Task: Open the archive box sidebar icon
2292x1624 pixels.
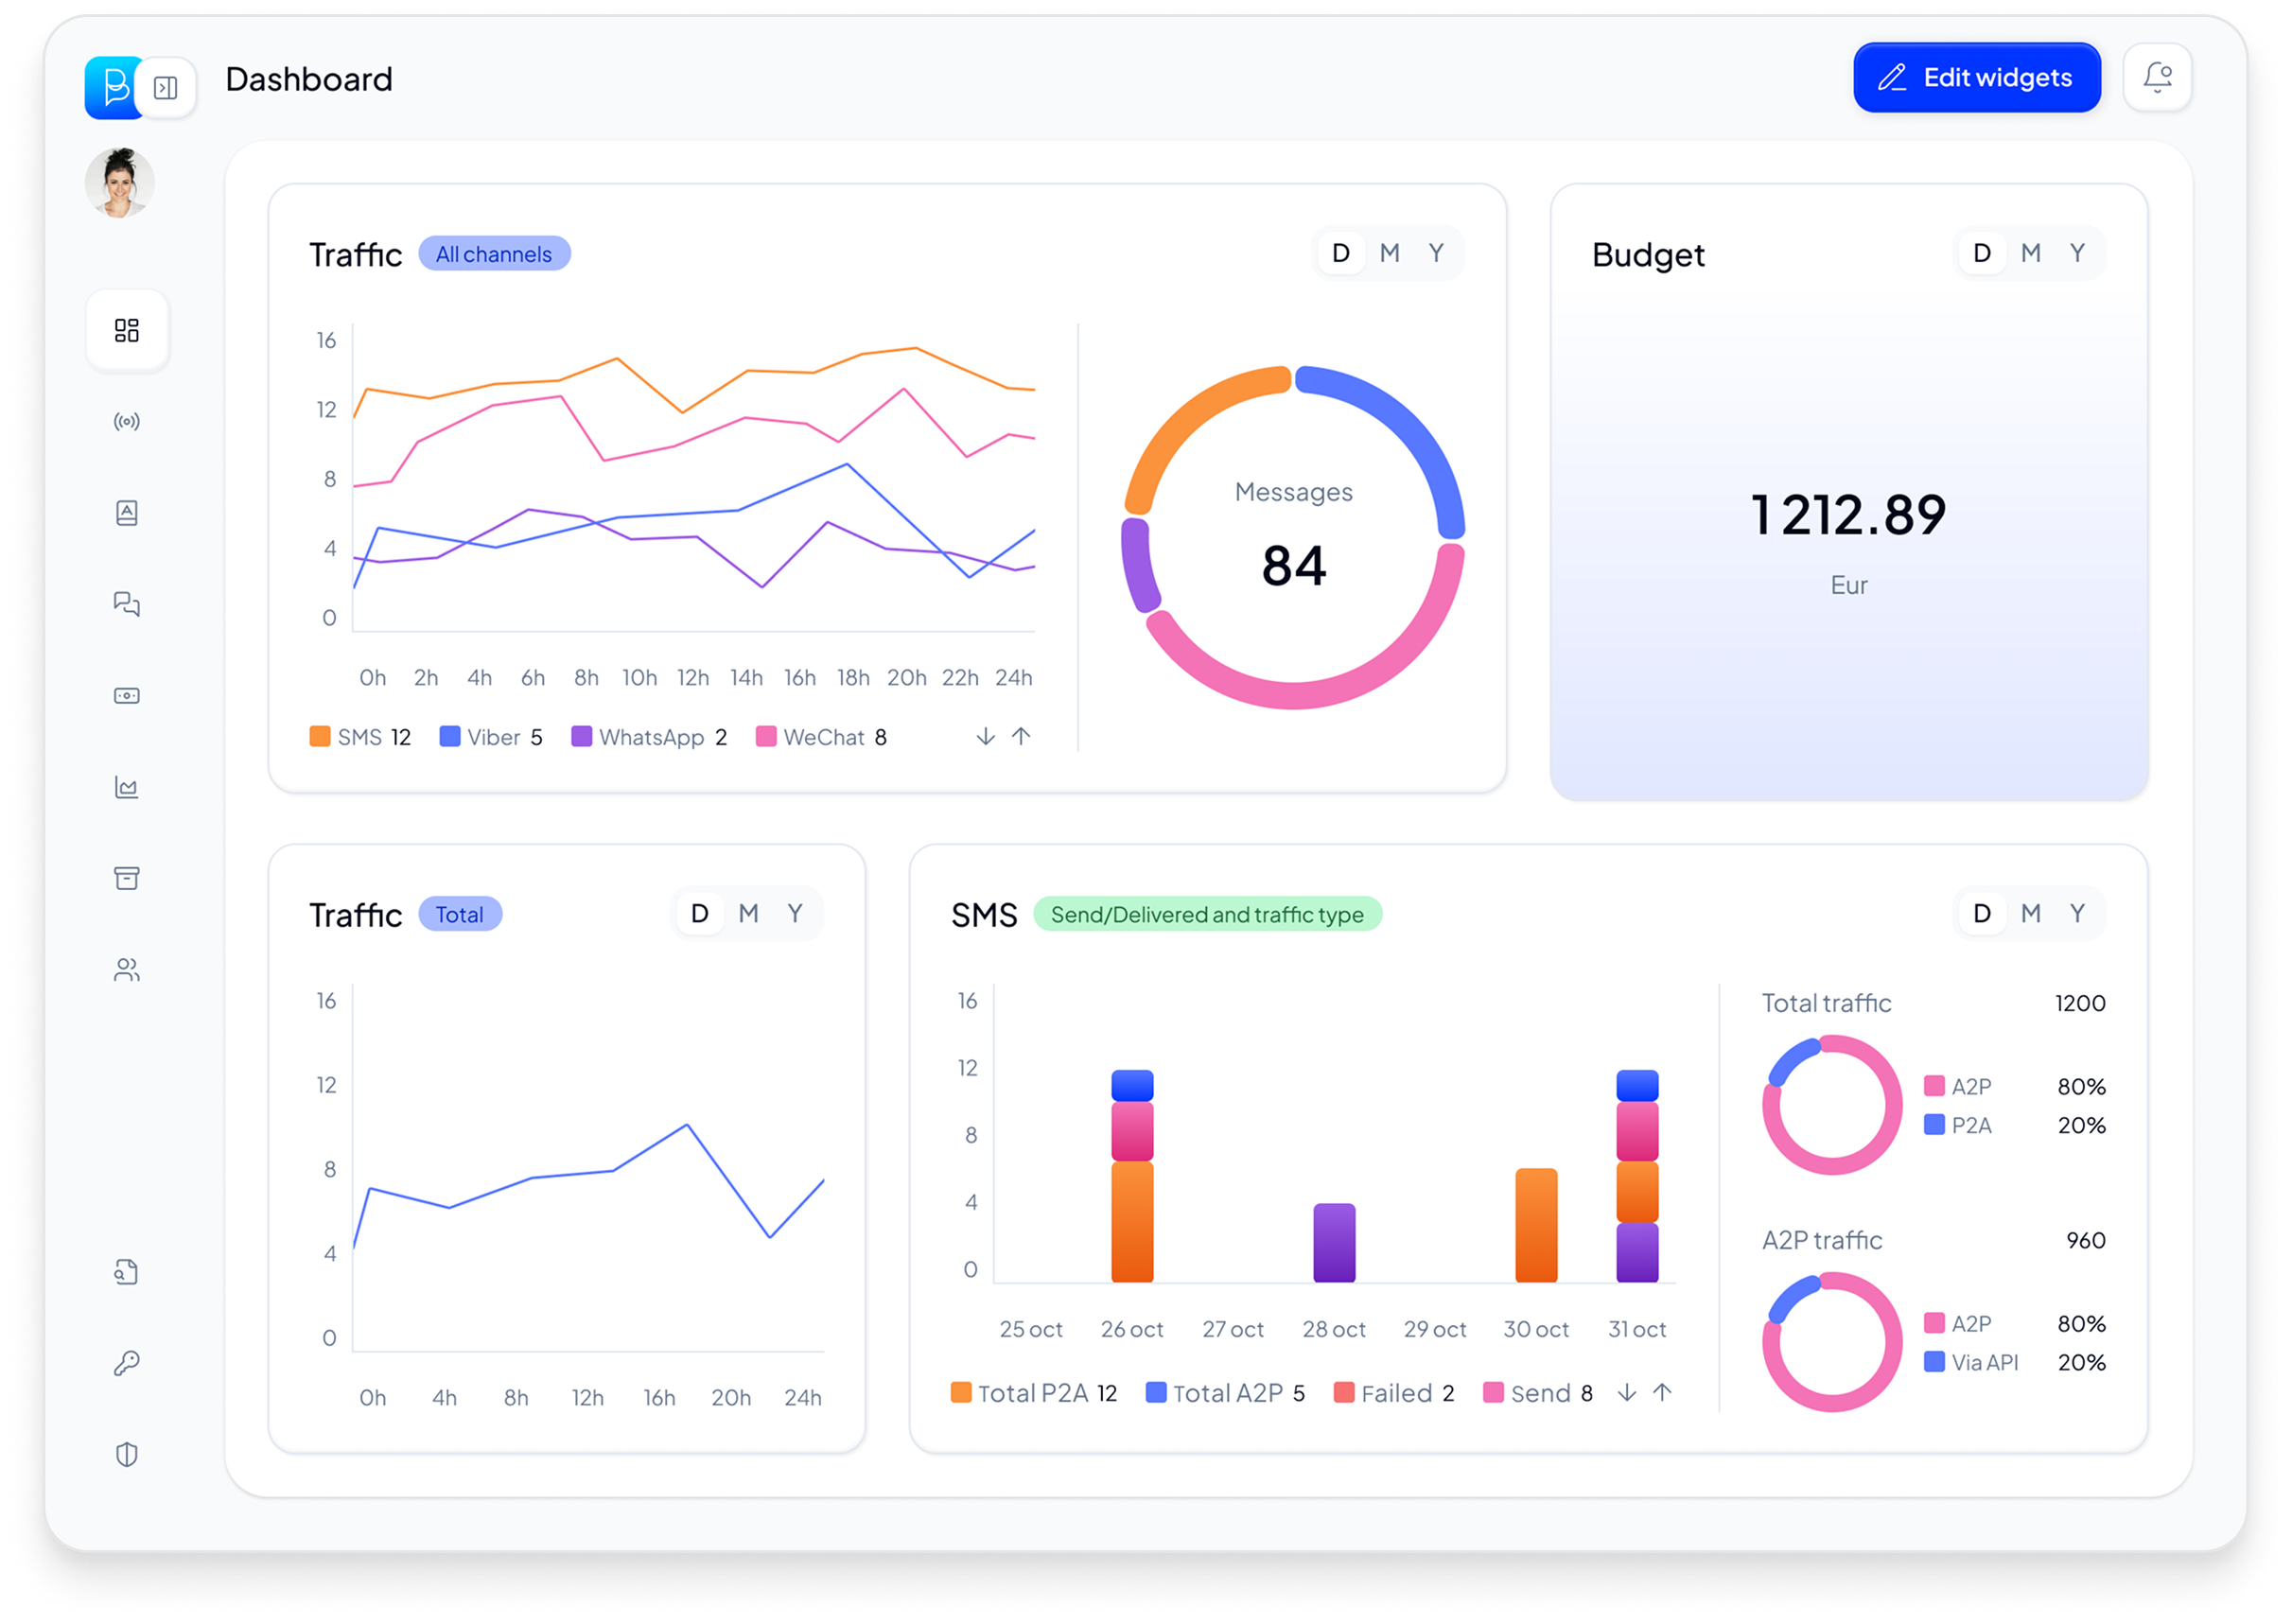Action: [127, 878]
